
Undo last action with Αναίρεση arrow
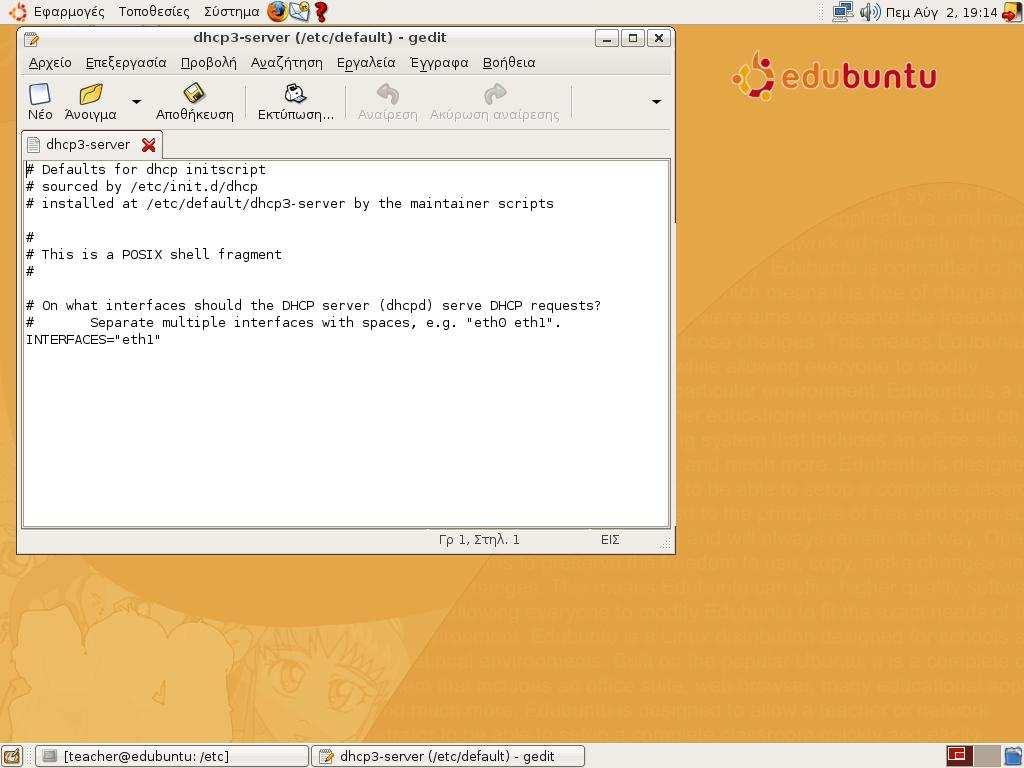point(387,101)
